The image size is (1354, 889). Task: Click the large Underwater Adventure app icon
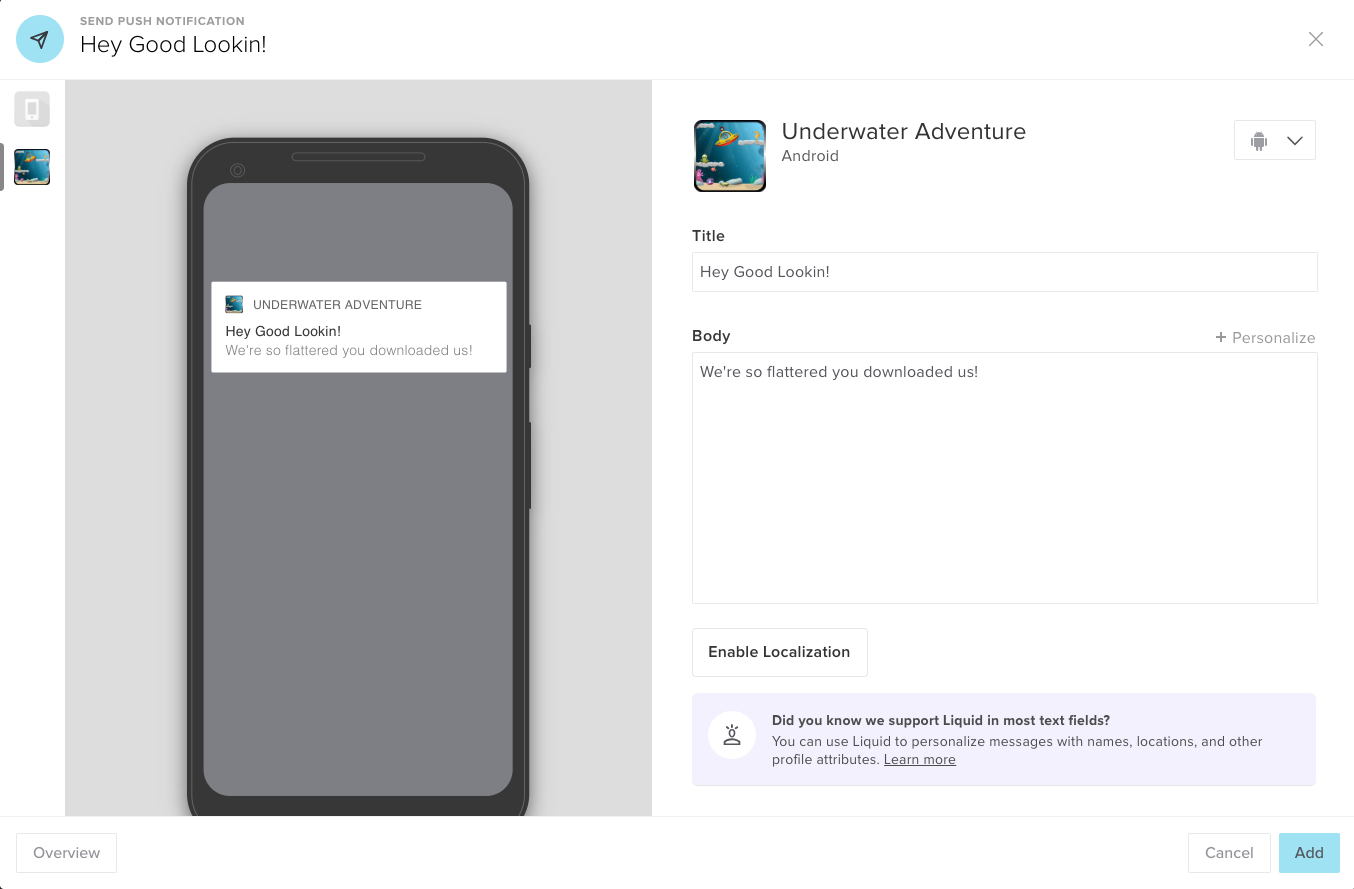click(730, 156)
